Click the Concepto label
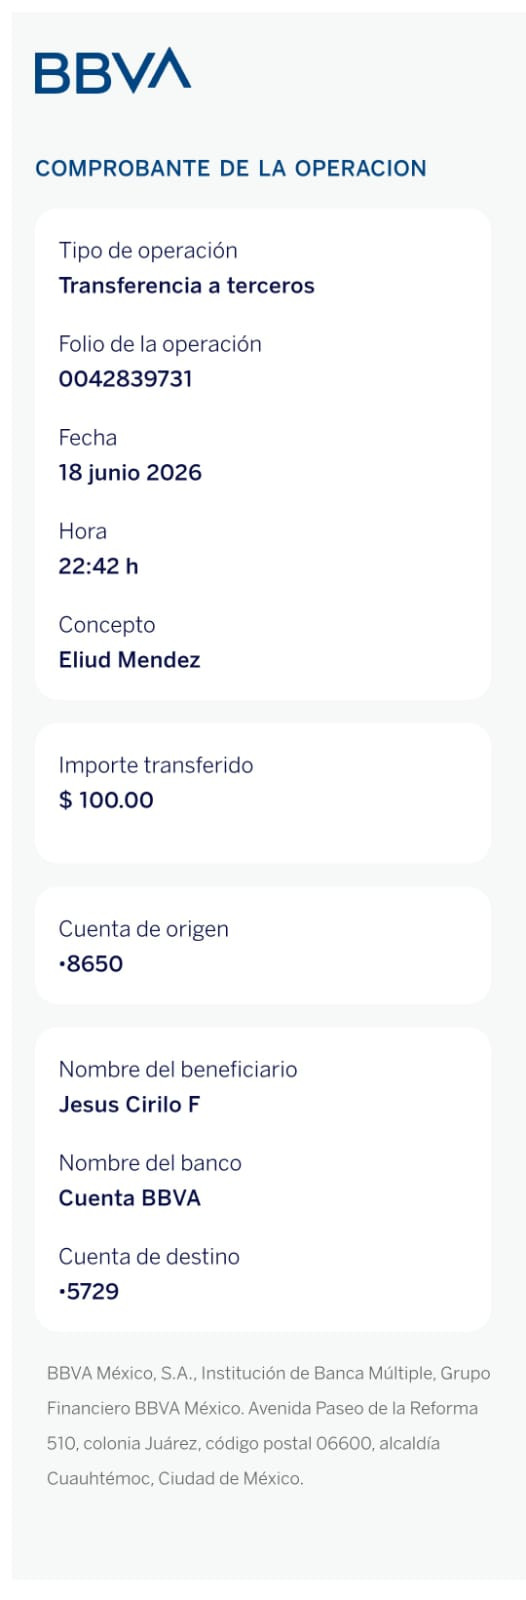 click(107, 625)
